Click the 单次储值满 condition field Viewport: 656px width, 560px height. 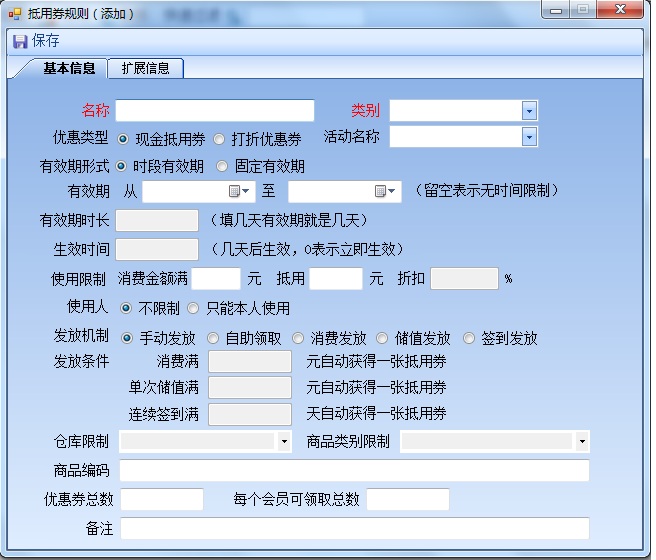pyautogui.click(x=250, y=387)
